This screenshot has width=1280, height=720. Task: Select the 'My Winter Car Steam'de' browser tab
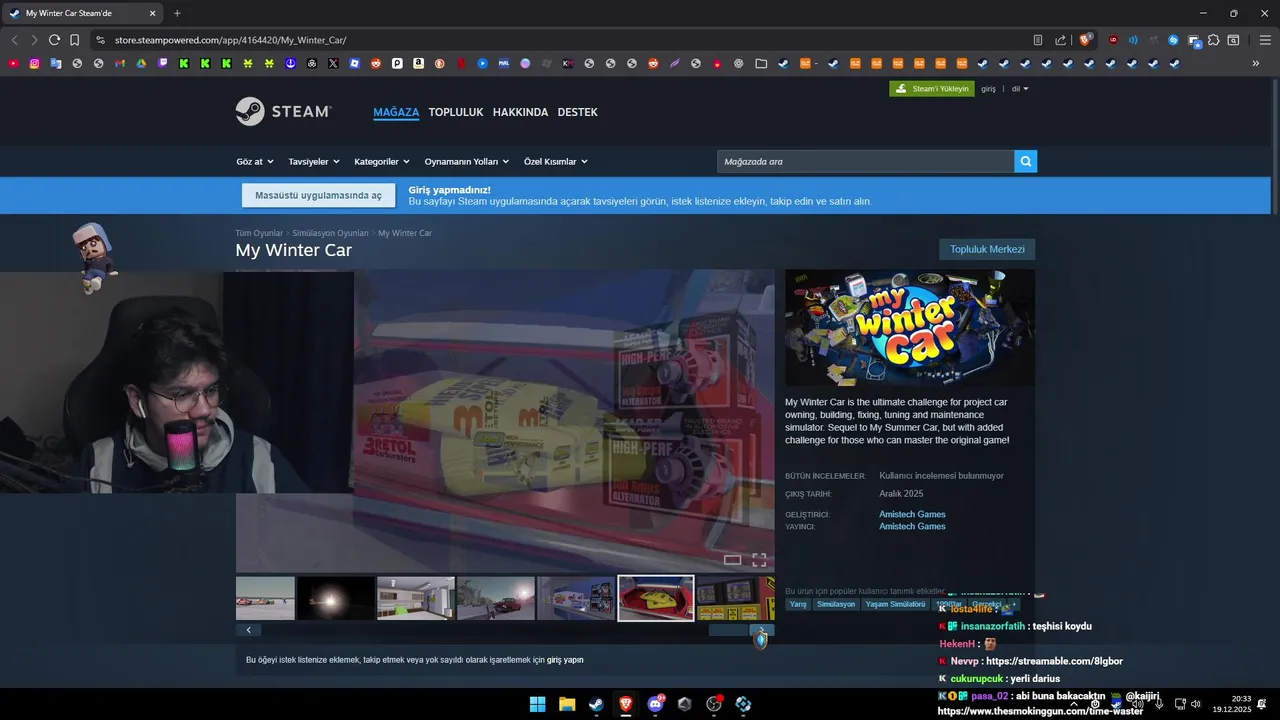(x=84, y=13)
